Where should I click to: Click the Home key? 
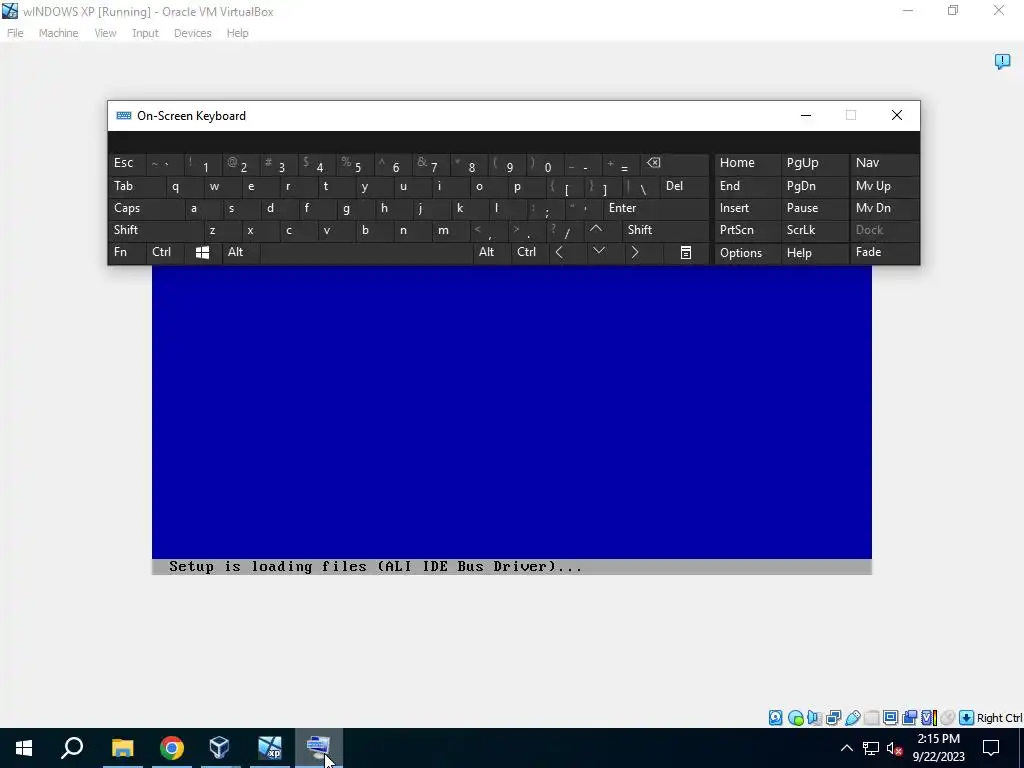[x=747, y=163]
